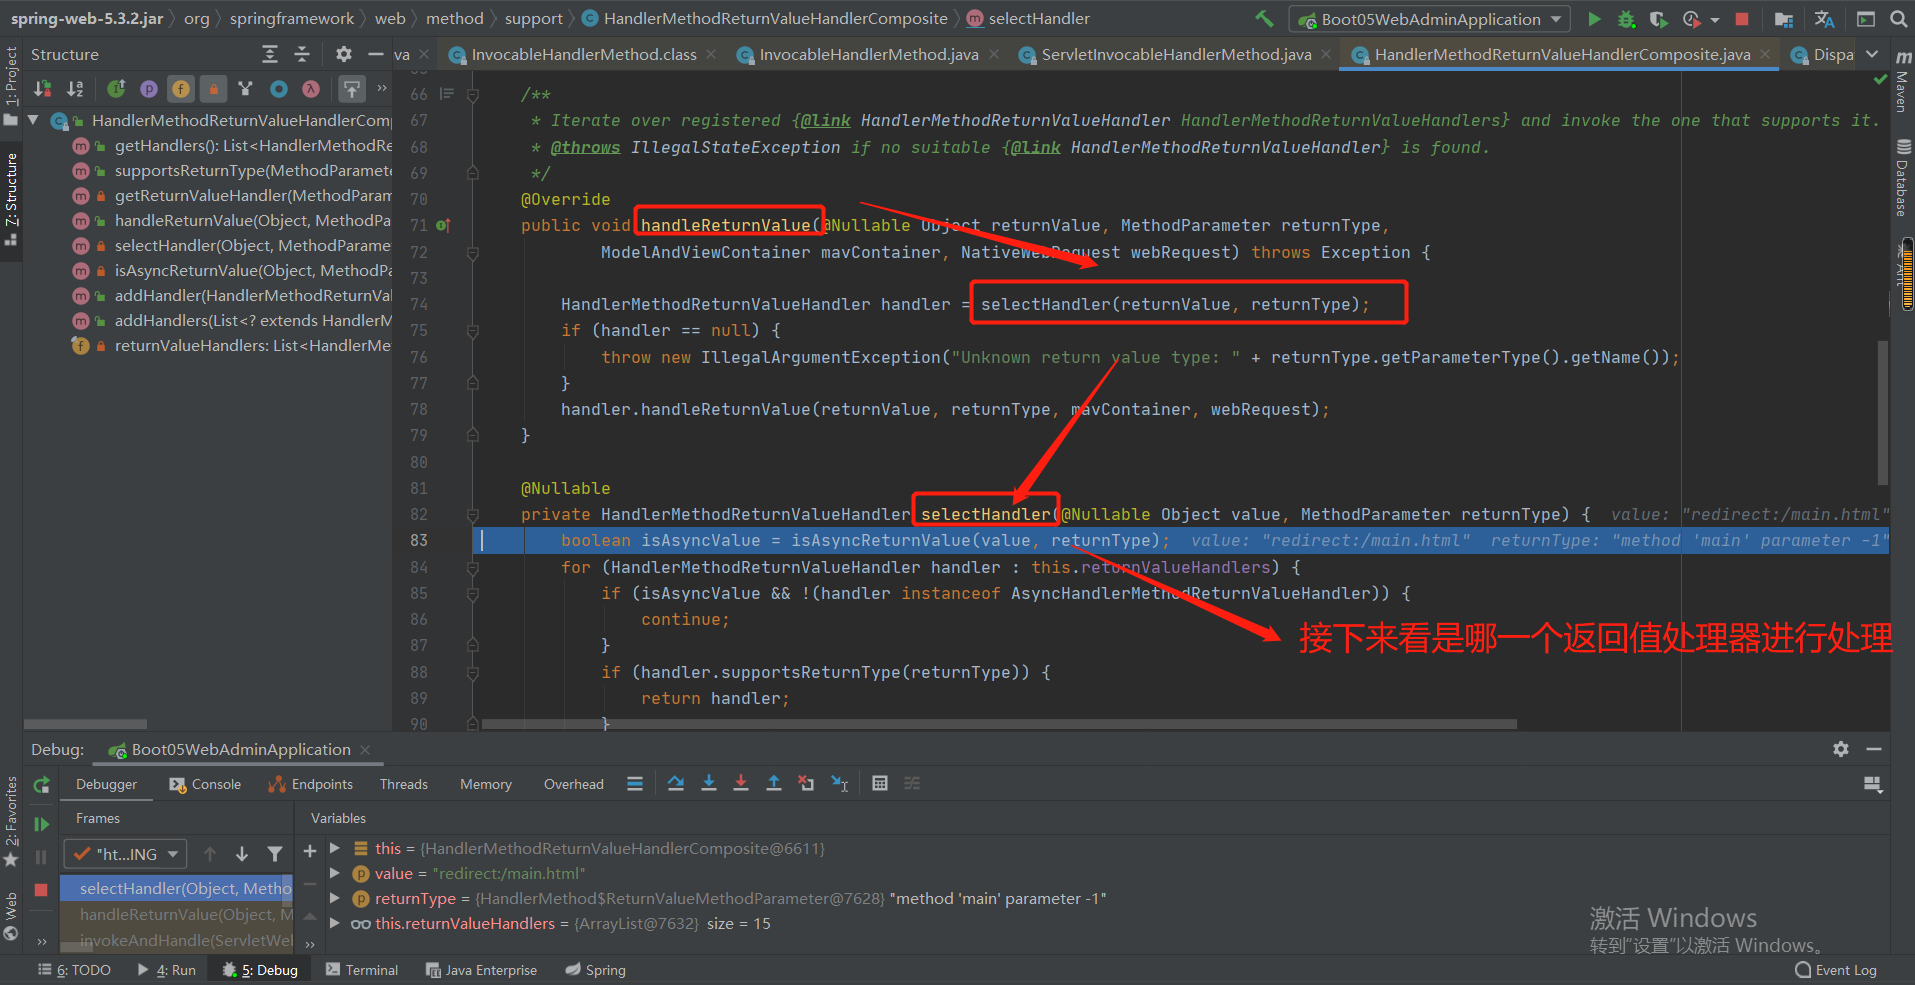Click Force Step Into red arrow icon
Viewport: 1915px width, 985px height.
[741, 784]
